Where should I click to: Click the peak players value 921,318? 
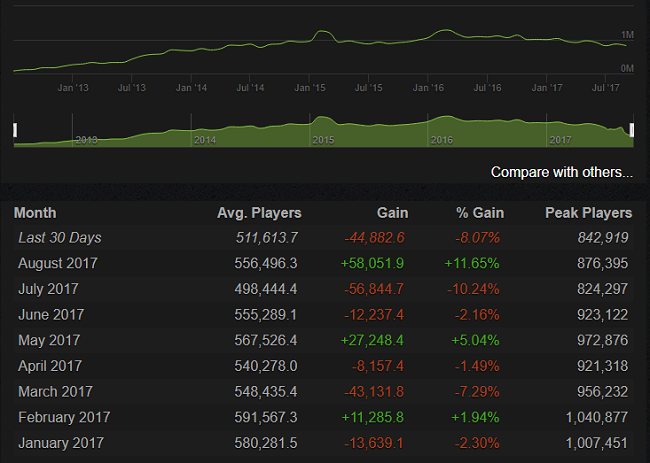pos(603,366)
